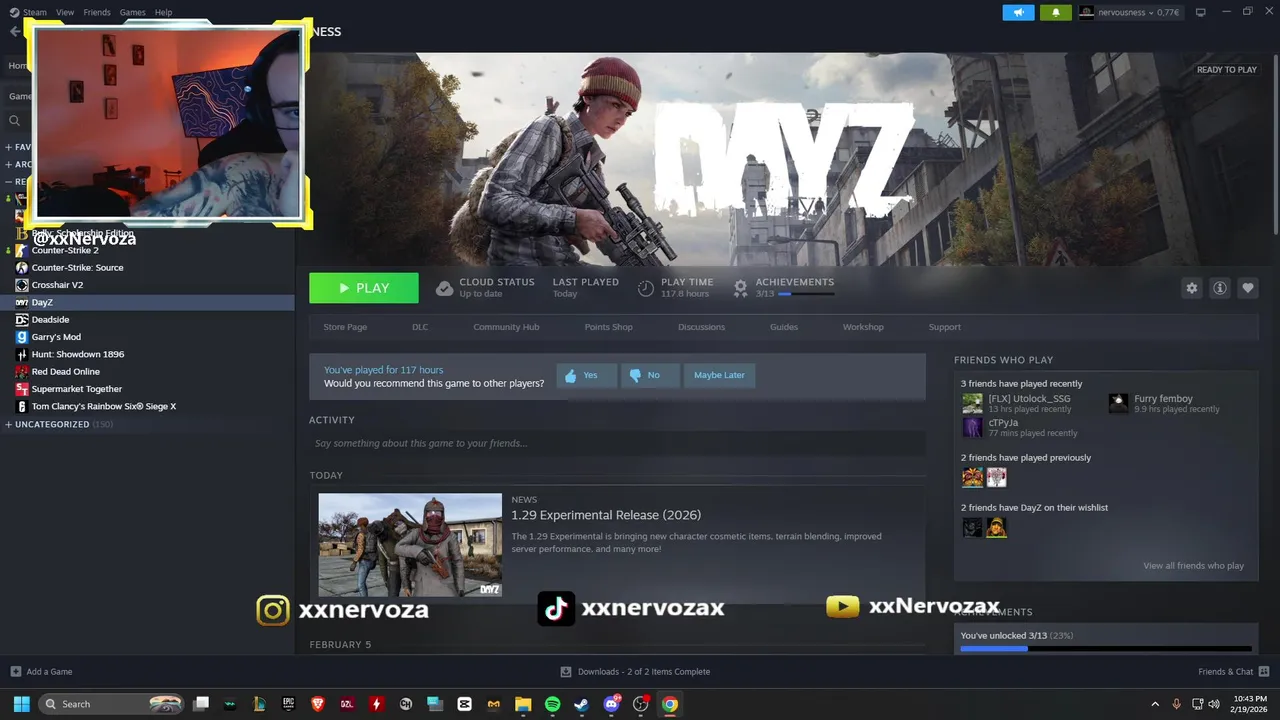Open the Workshop tab
Image resolution: width=1280 pixels, height=720 pixels.
(863, 327)
